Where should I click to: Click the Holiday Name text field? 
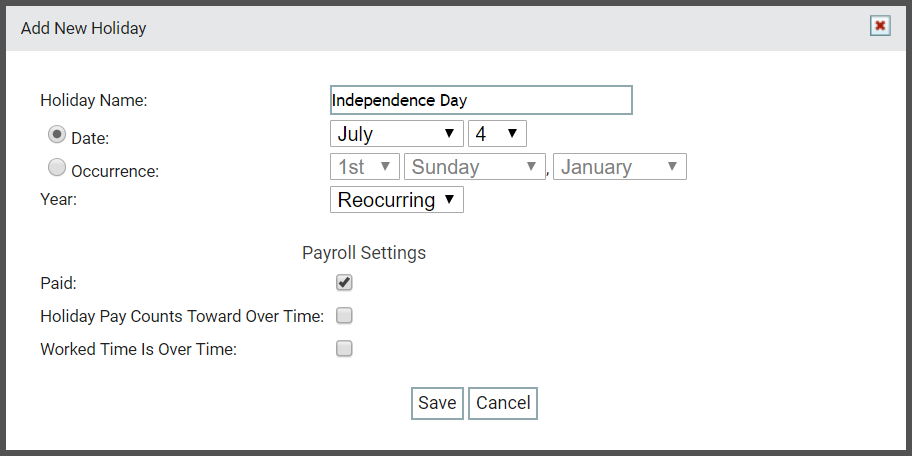pyautogui.click(x=481, y=100)
